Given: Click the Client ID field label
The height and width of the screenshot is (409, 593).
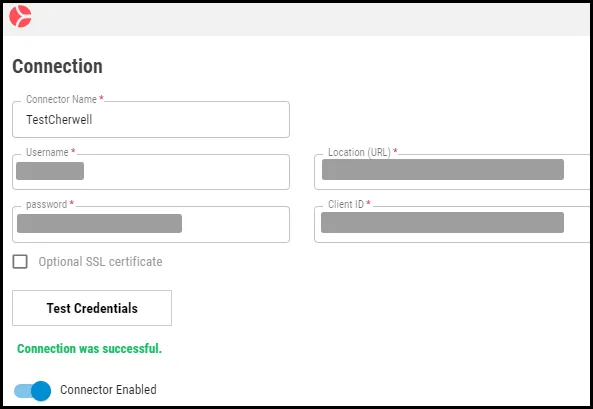Looking at the screenshot, I should (346, 204).
